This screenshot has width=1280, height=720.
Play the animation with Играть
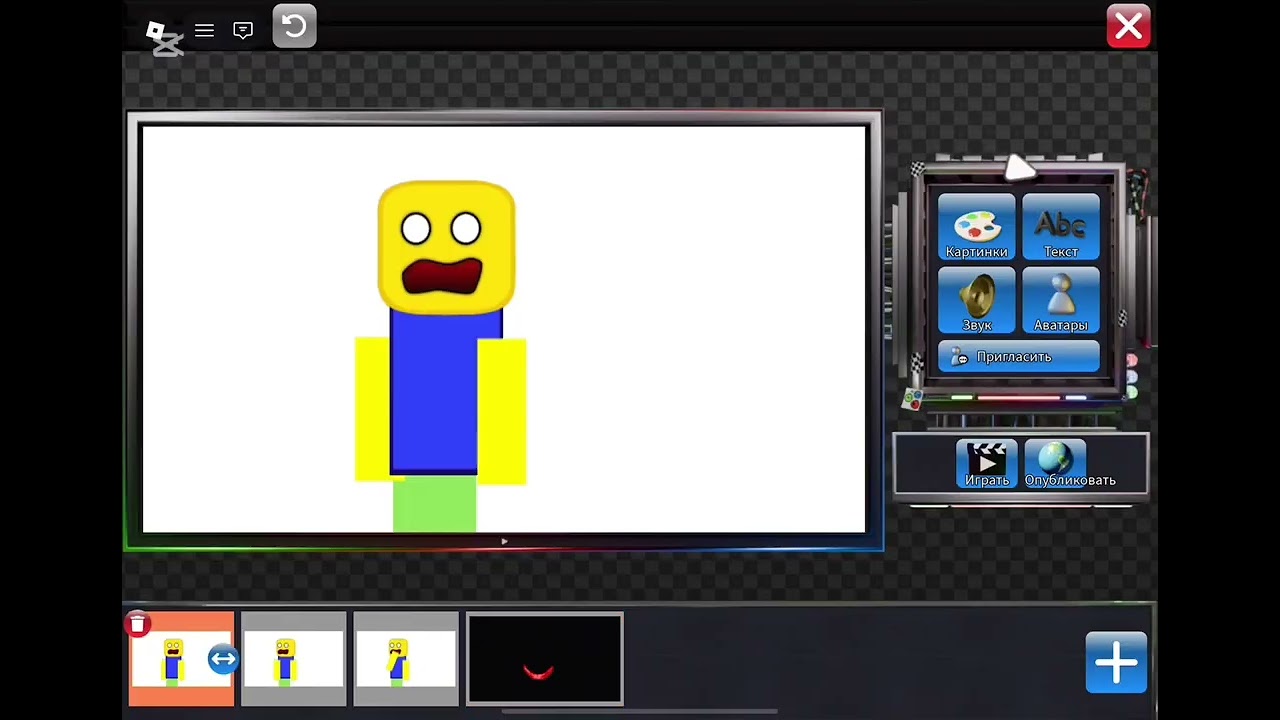(986, 464)
